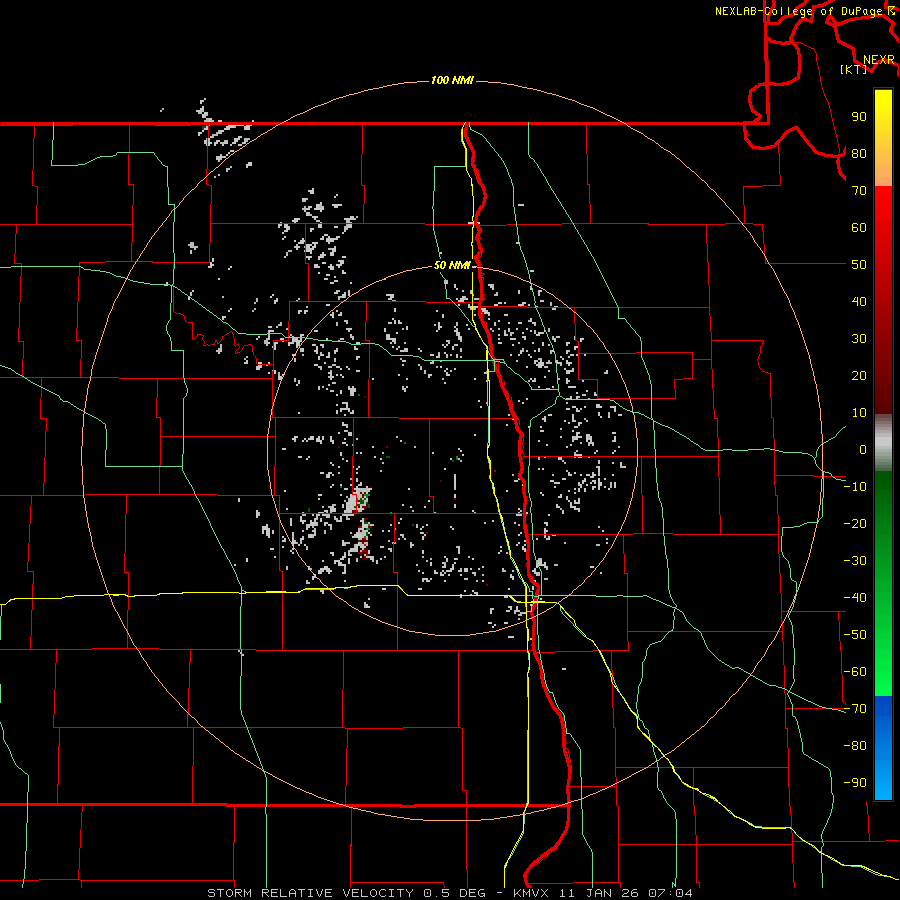Click the -20 value on velocity scale
The image size is (900, 900).
click(x=855, y=523)
